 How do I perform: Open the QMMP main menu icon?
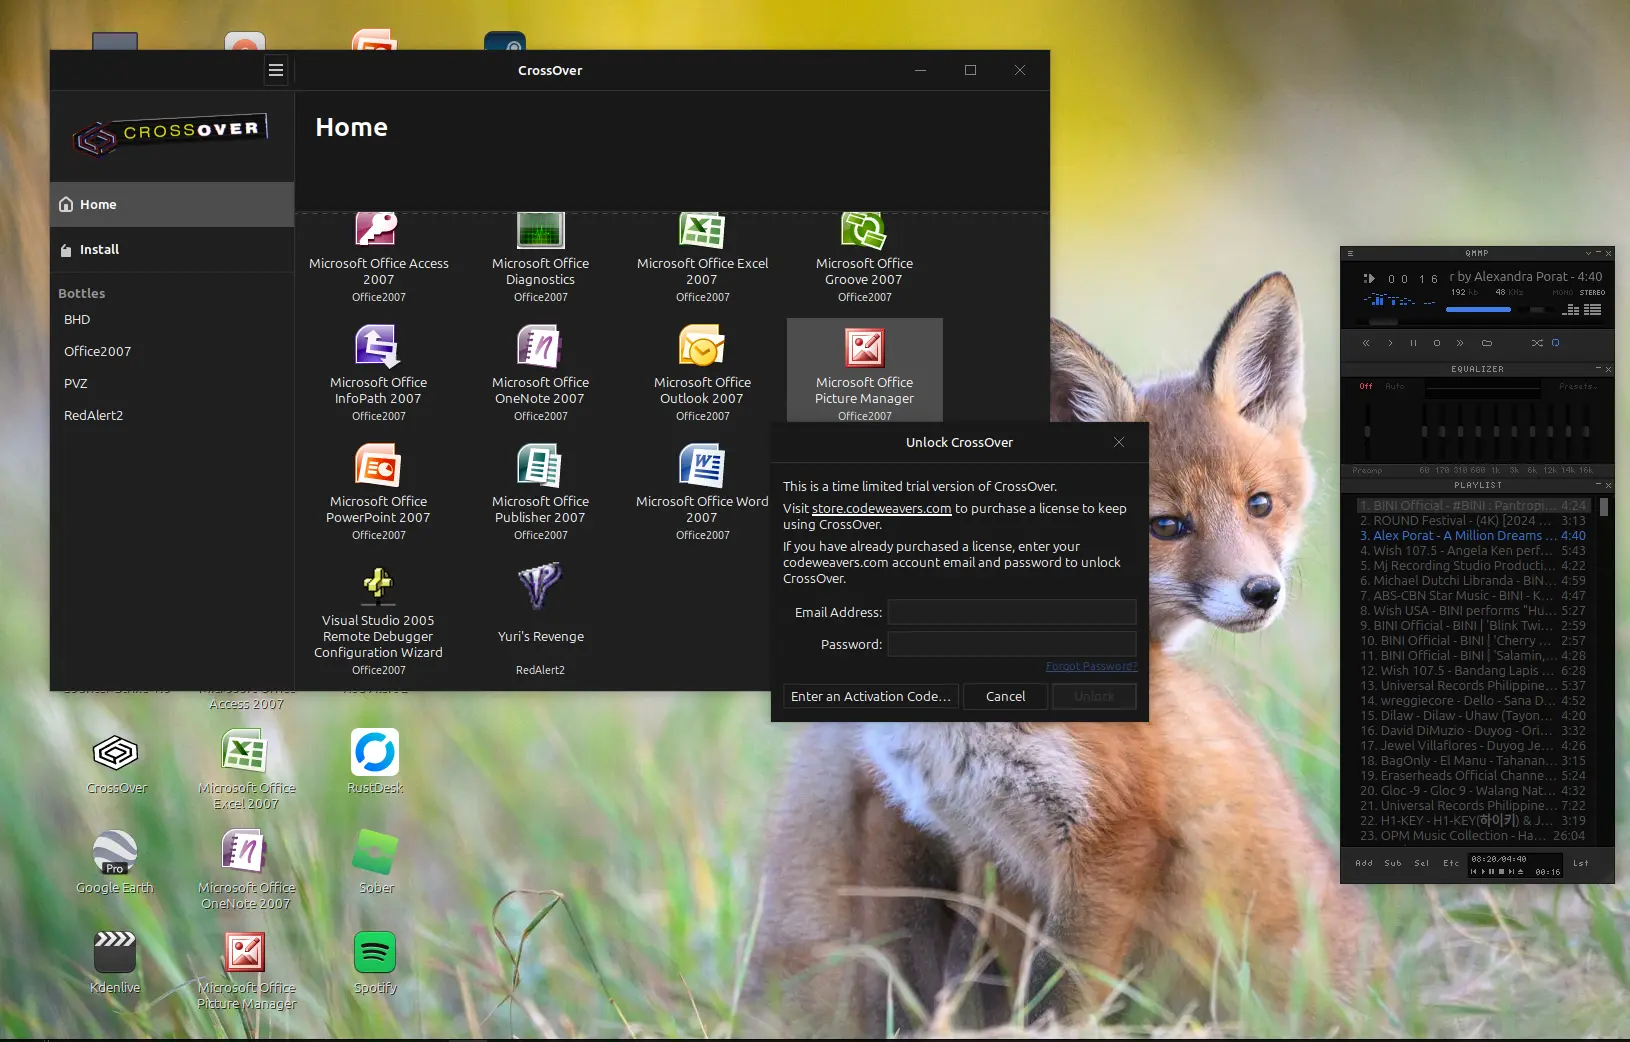1350,253
